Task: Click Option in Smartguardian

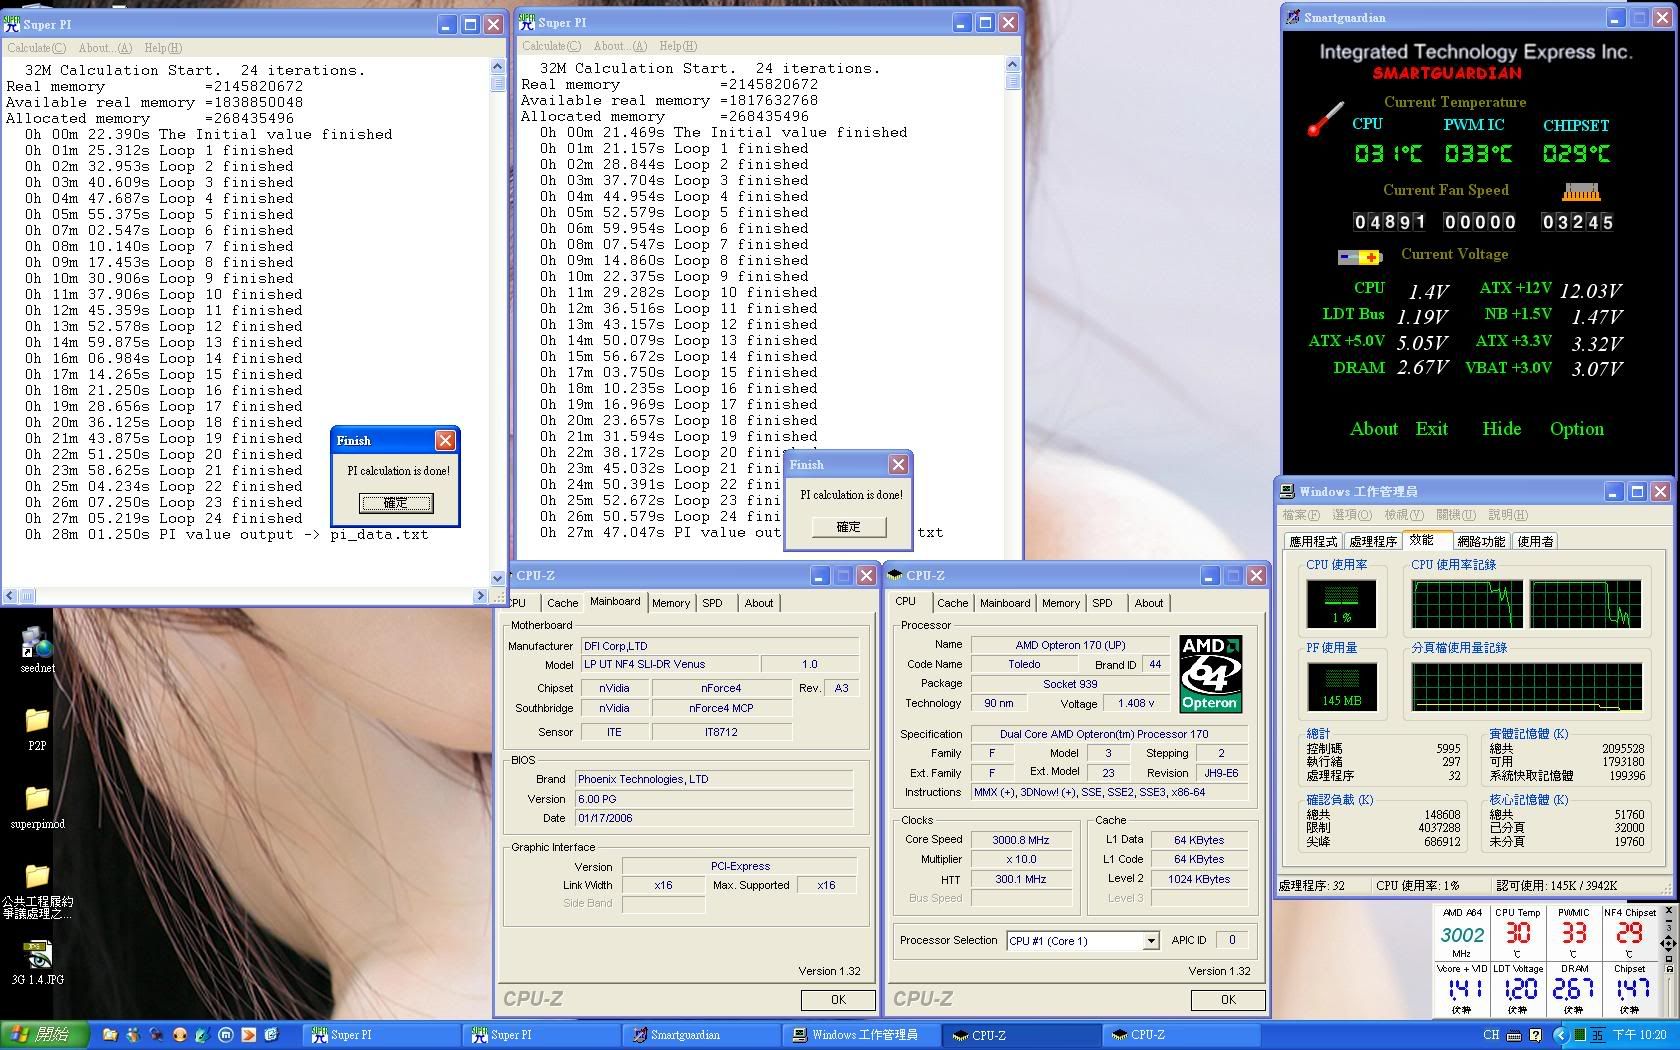Action: (1576, 429)
